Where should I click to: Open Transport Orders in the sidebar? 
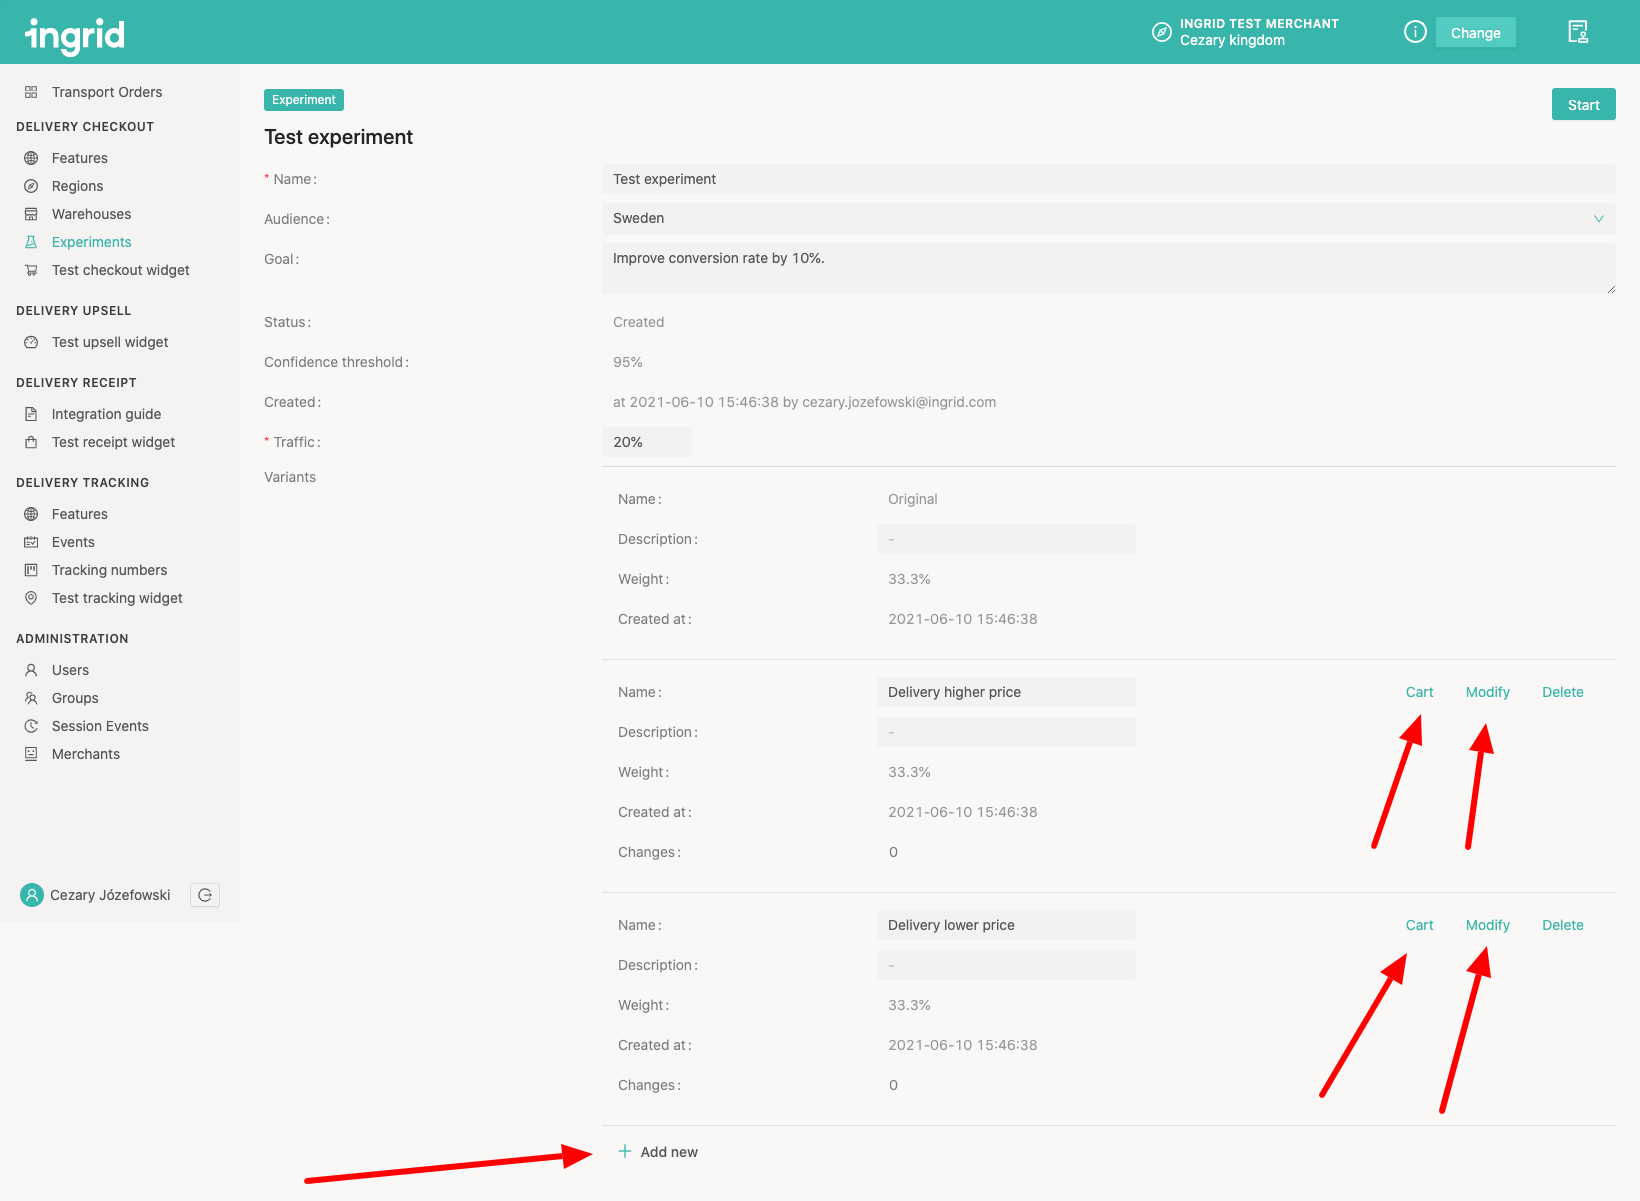[x=106, y=92]
